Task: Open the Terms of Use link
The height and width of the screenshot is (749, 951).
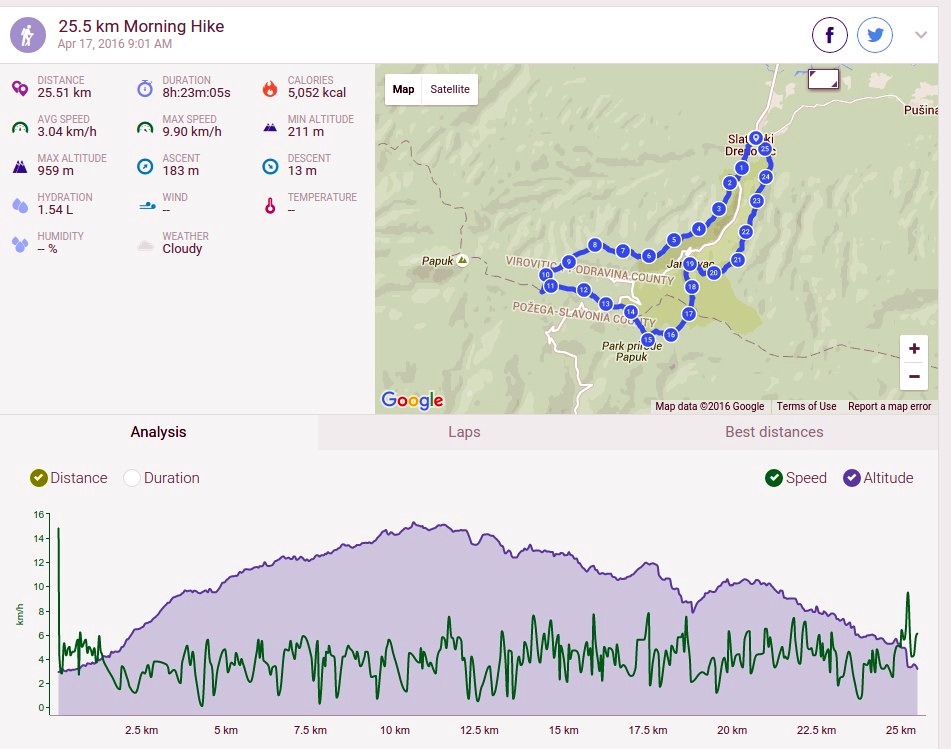Action: click(806, 406)
